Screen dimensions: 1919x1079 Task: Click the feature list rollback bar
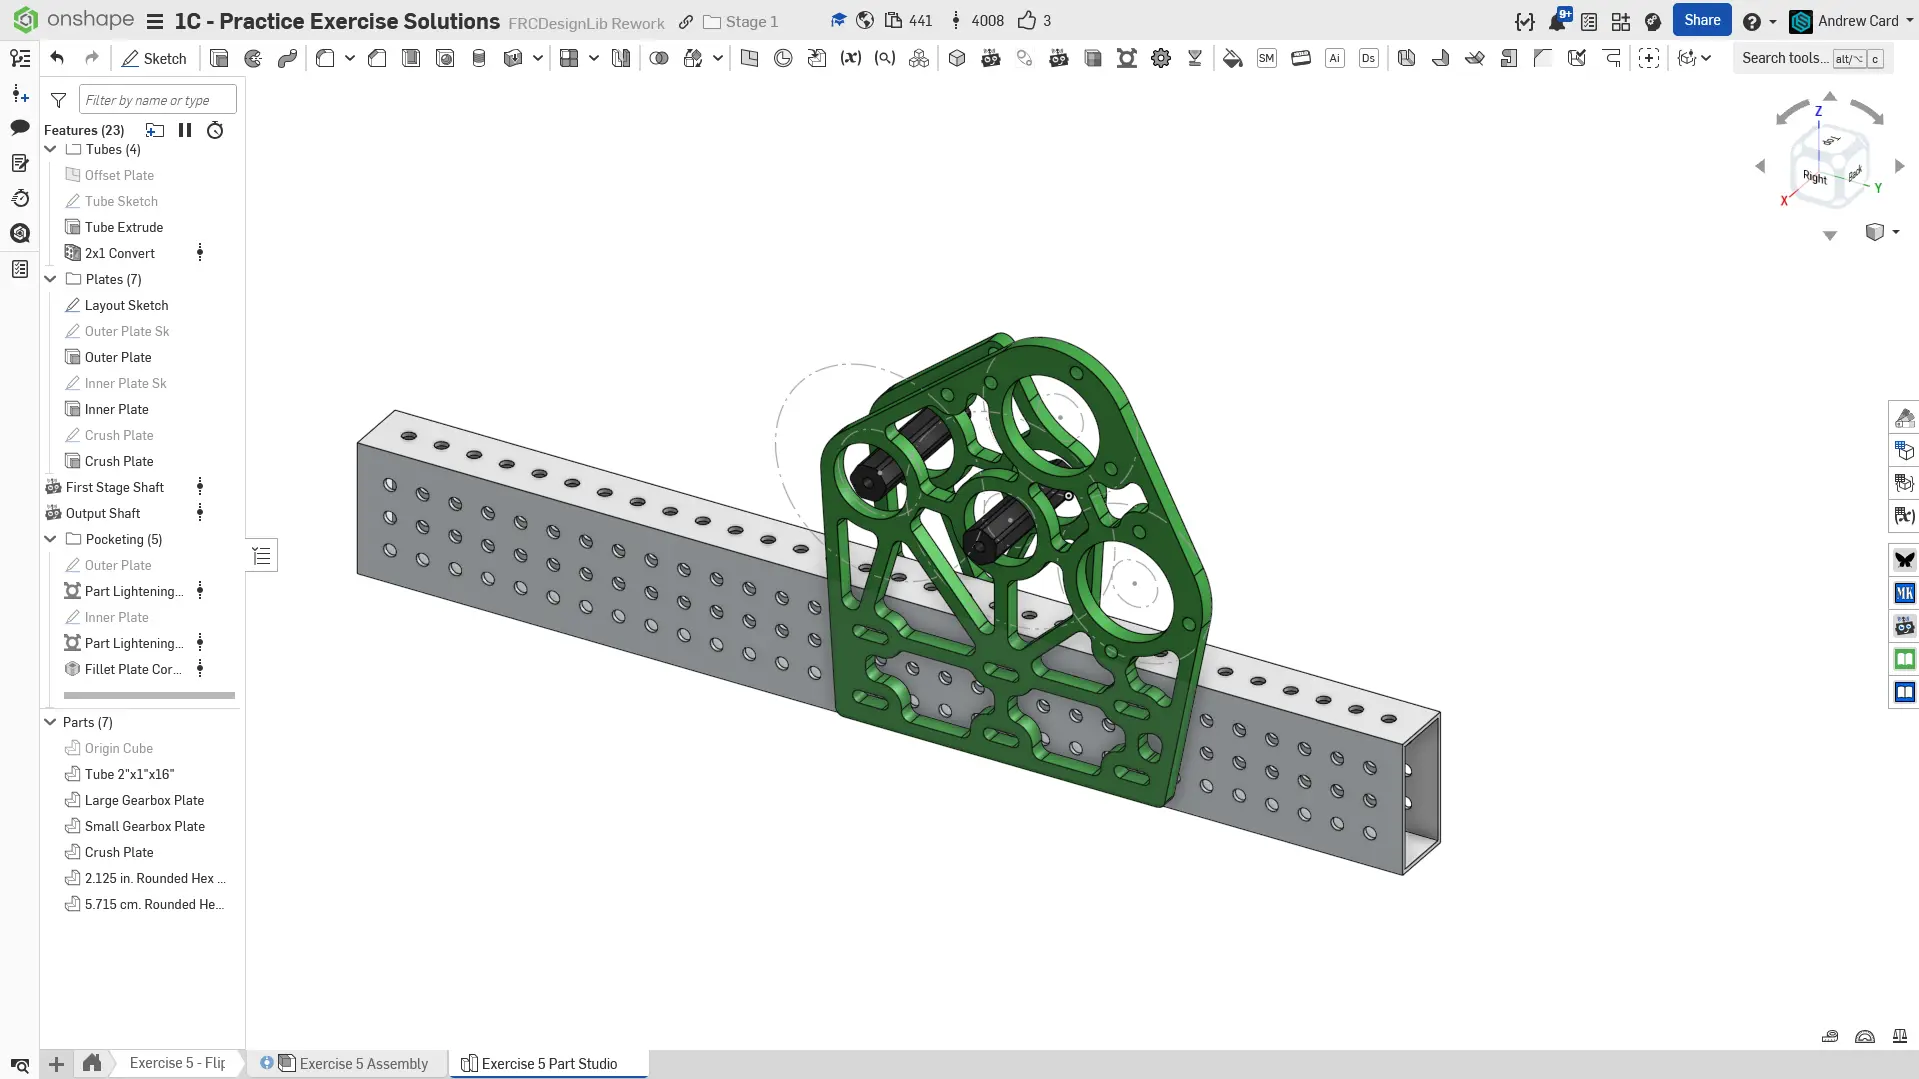pyautogui.click(x=149, y=695)
